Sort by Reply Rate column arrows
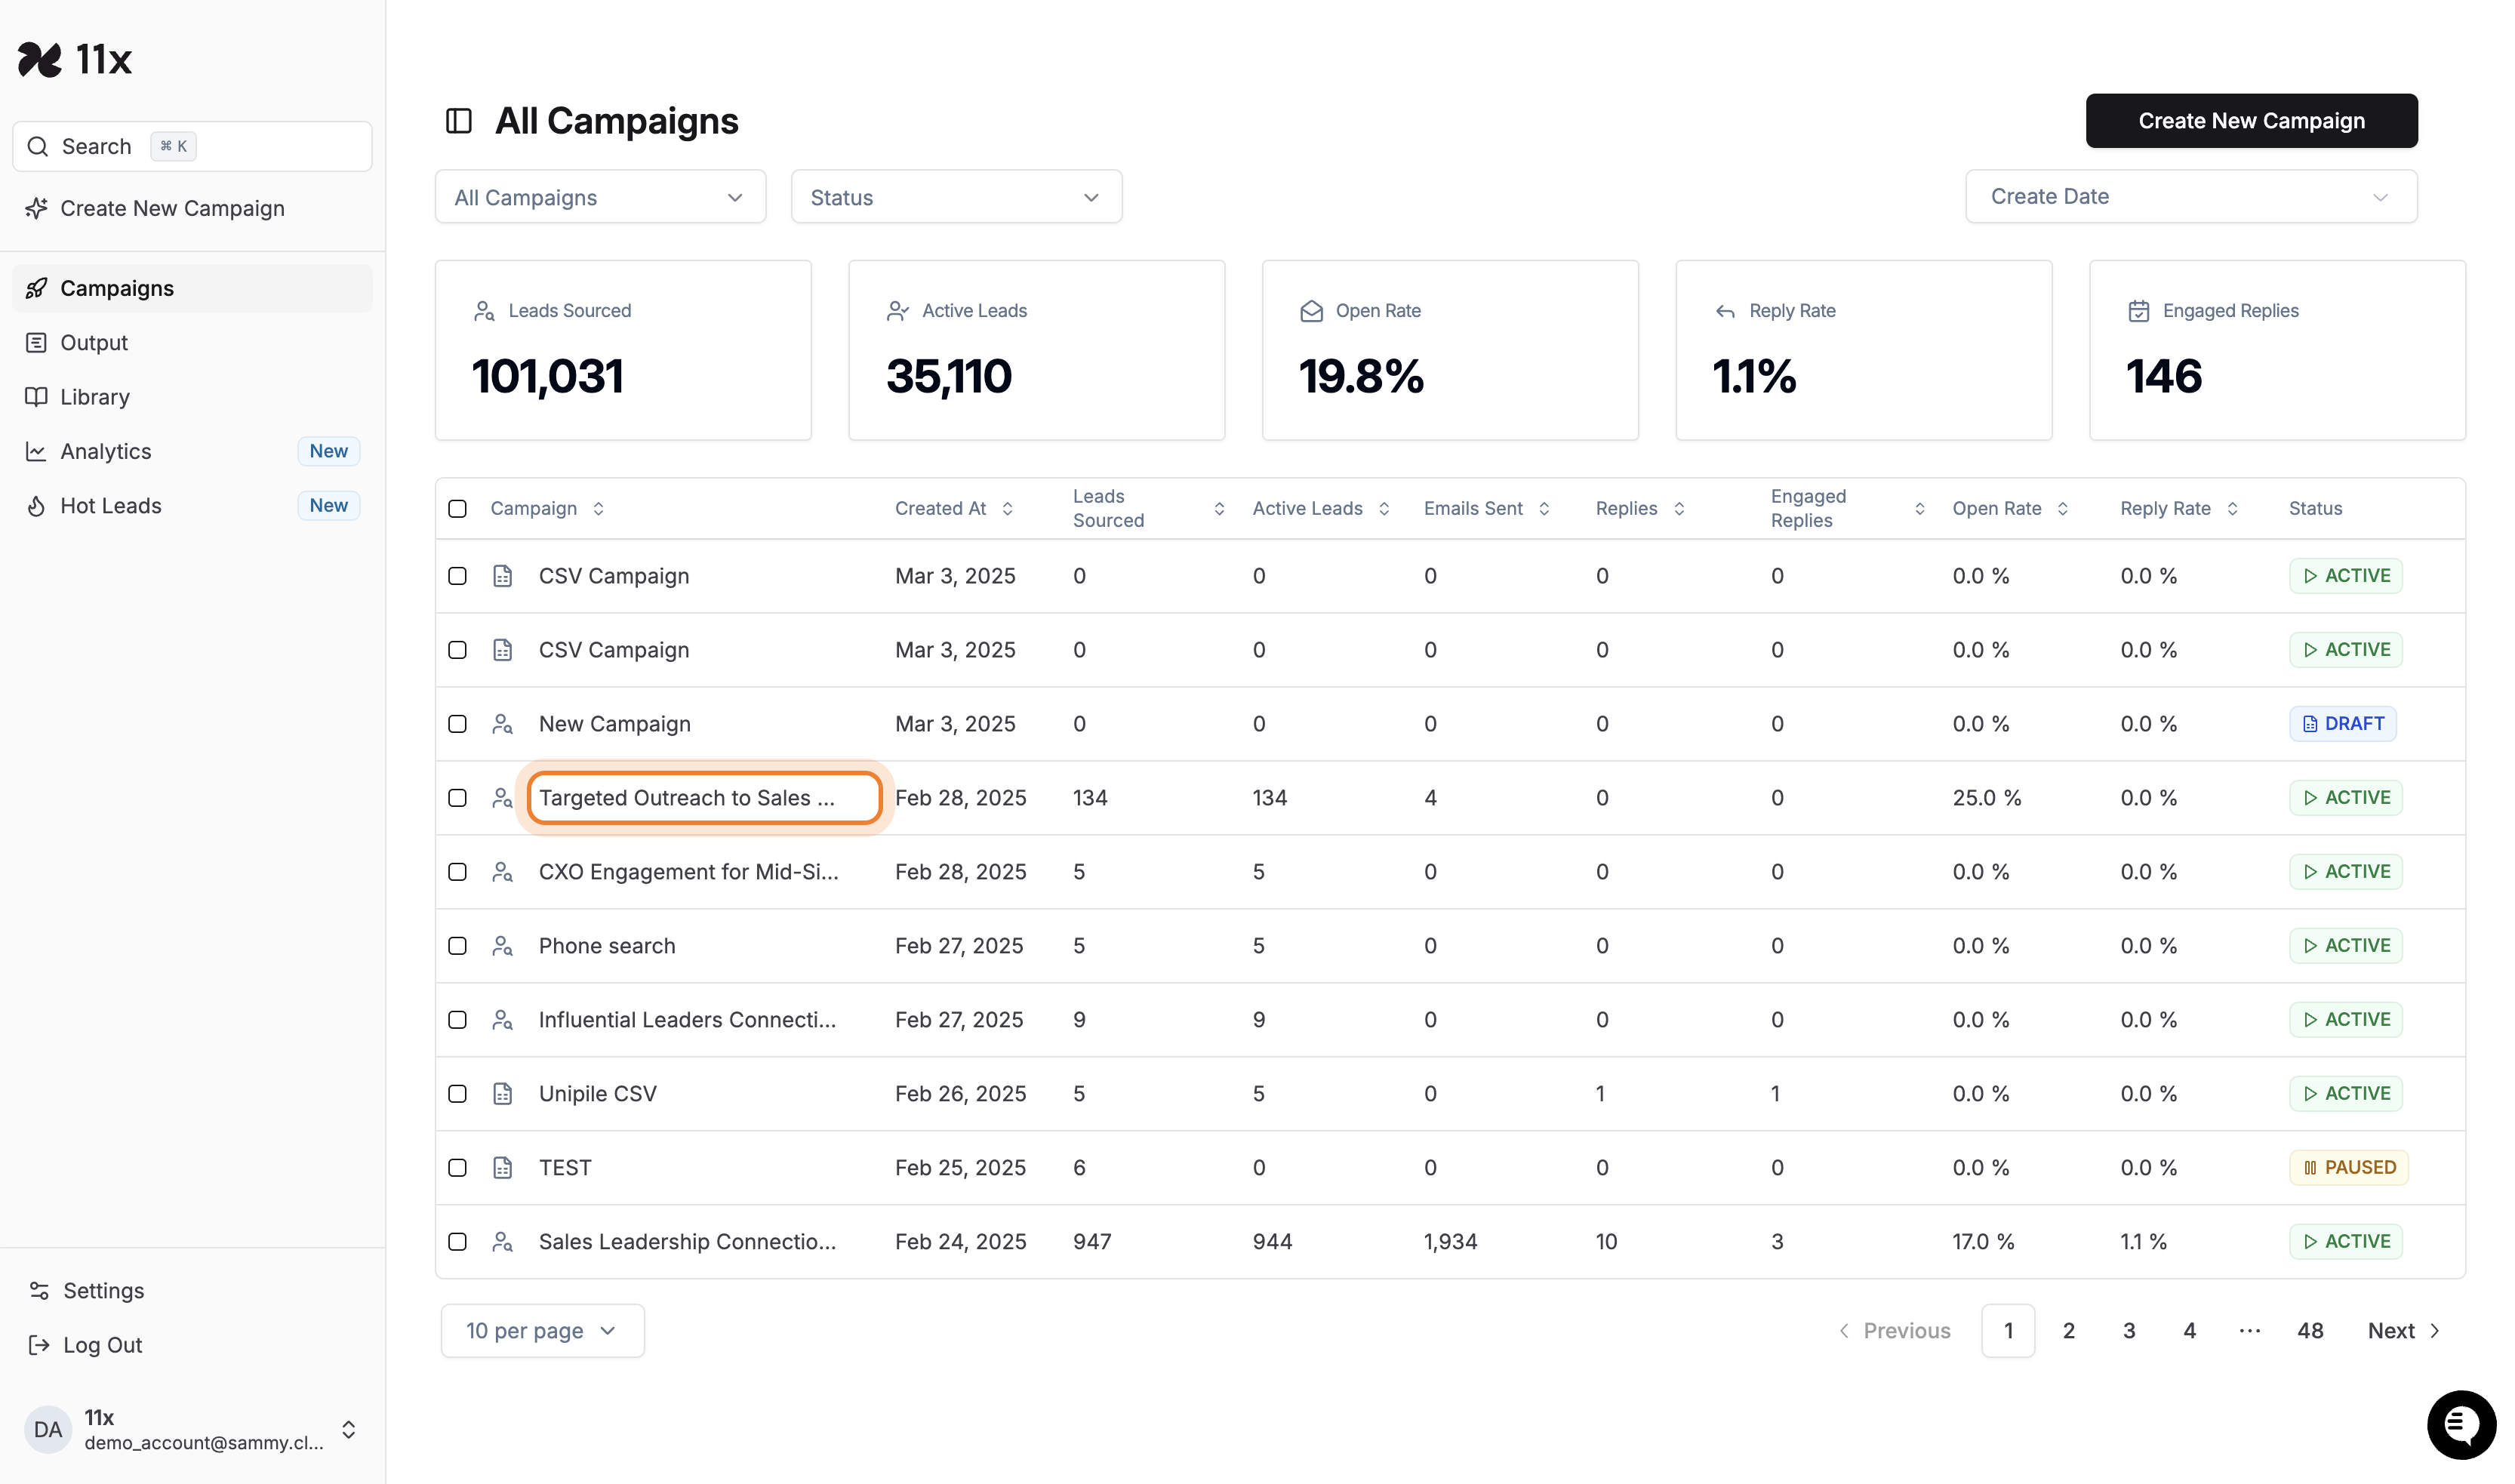Image resolution: width=2515 pixels, height=1484 pixels. click(x=2232, y=509)
